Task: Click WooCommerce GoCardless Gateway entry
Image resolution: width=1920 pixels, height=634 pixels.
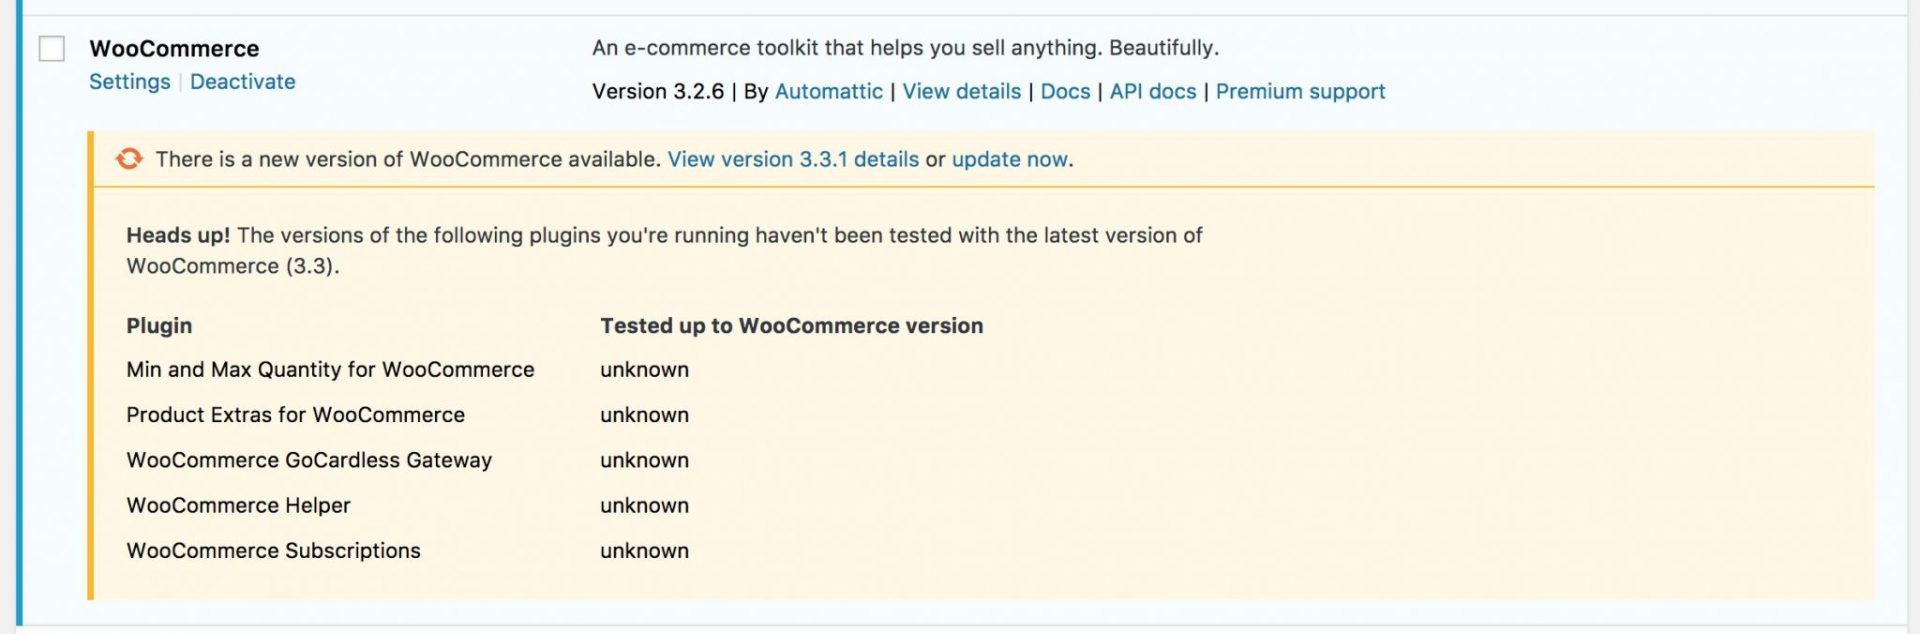Action: click(x=309, y=459)
